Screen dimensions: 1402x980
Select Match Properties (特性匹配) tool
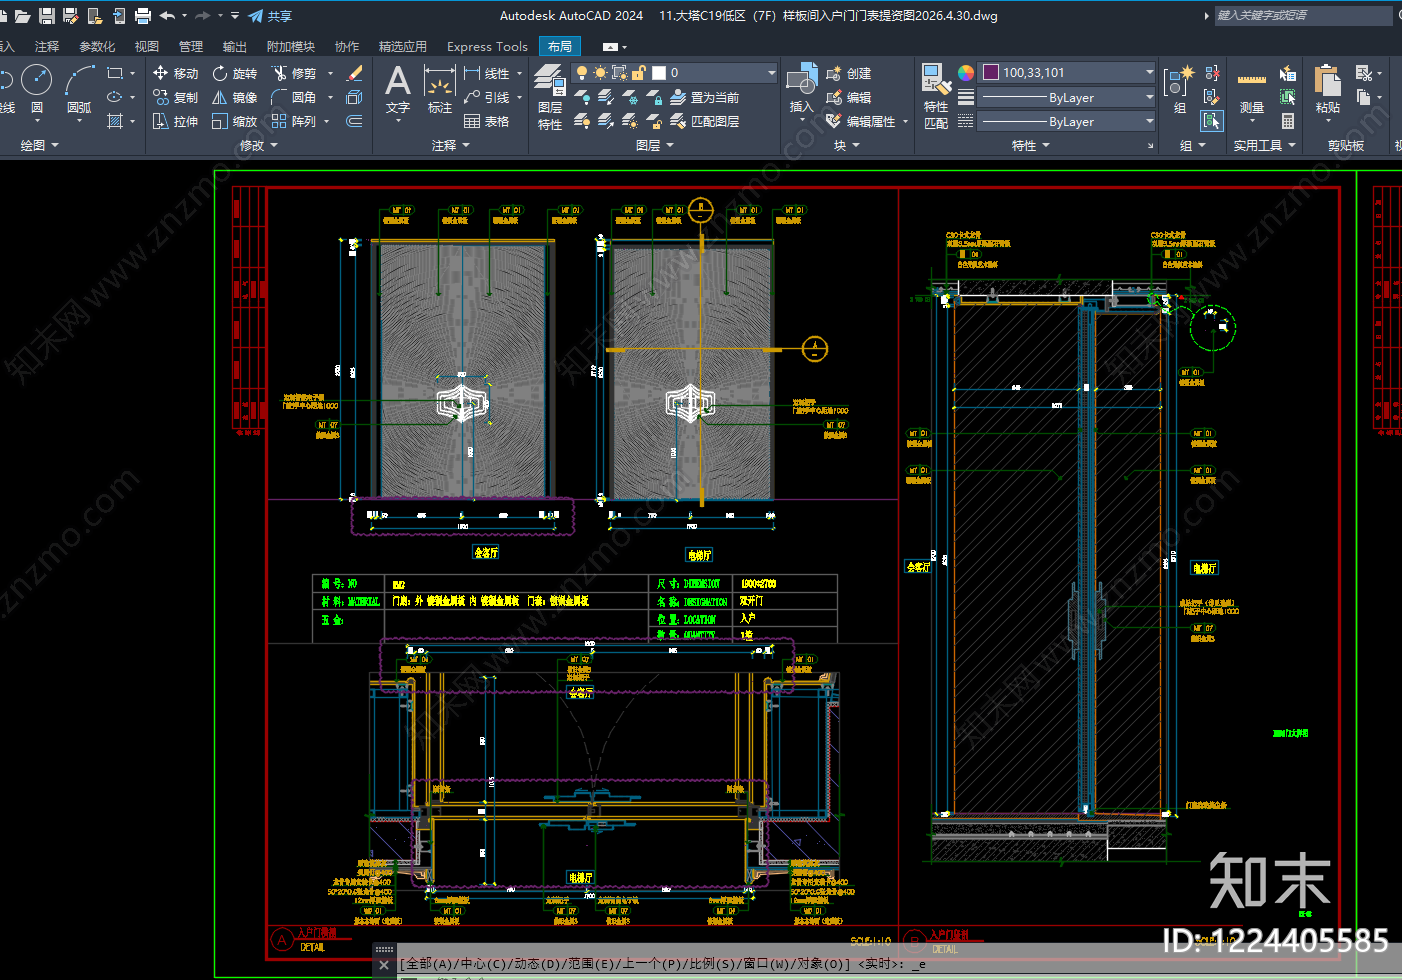pyautogui.click(x=936, y=96)
